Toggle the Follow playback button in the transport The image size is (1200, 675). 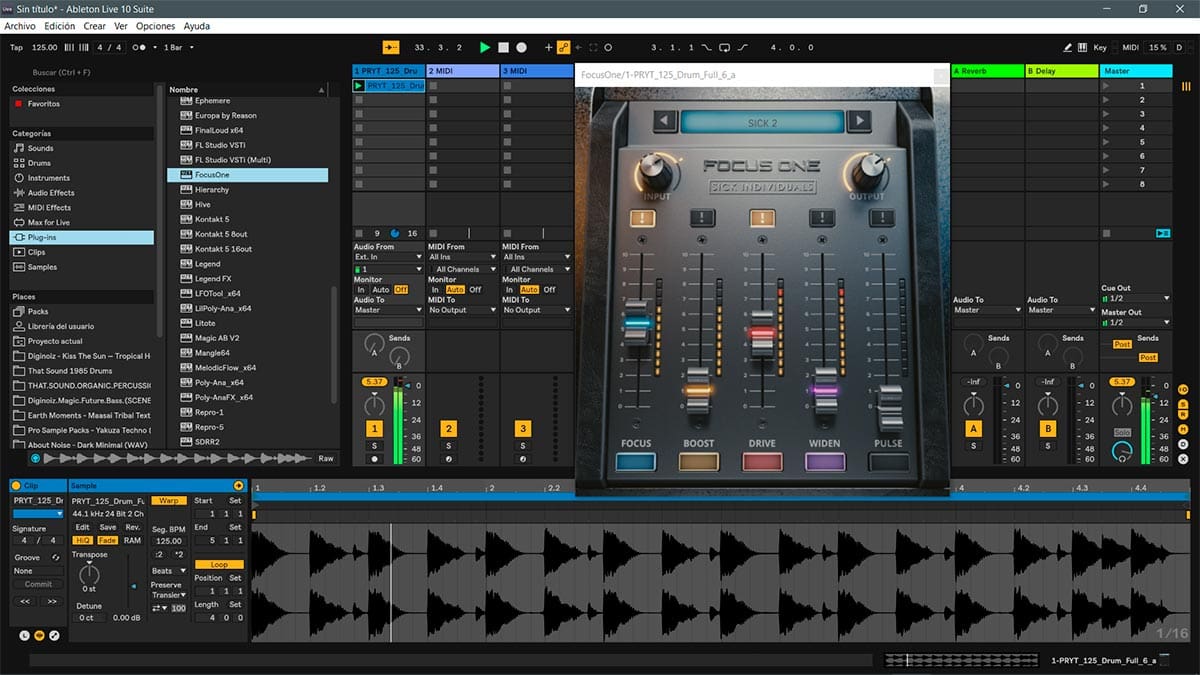pyautogui.click(x=391, y=47)
